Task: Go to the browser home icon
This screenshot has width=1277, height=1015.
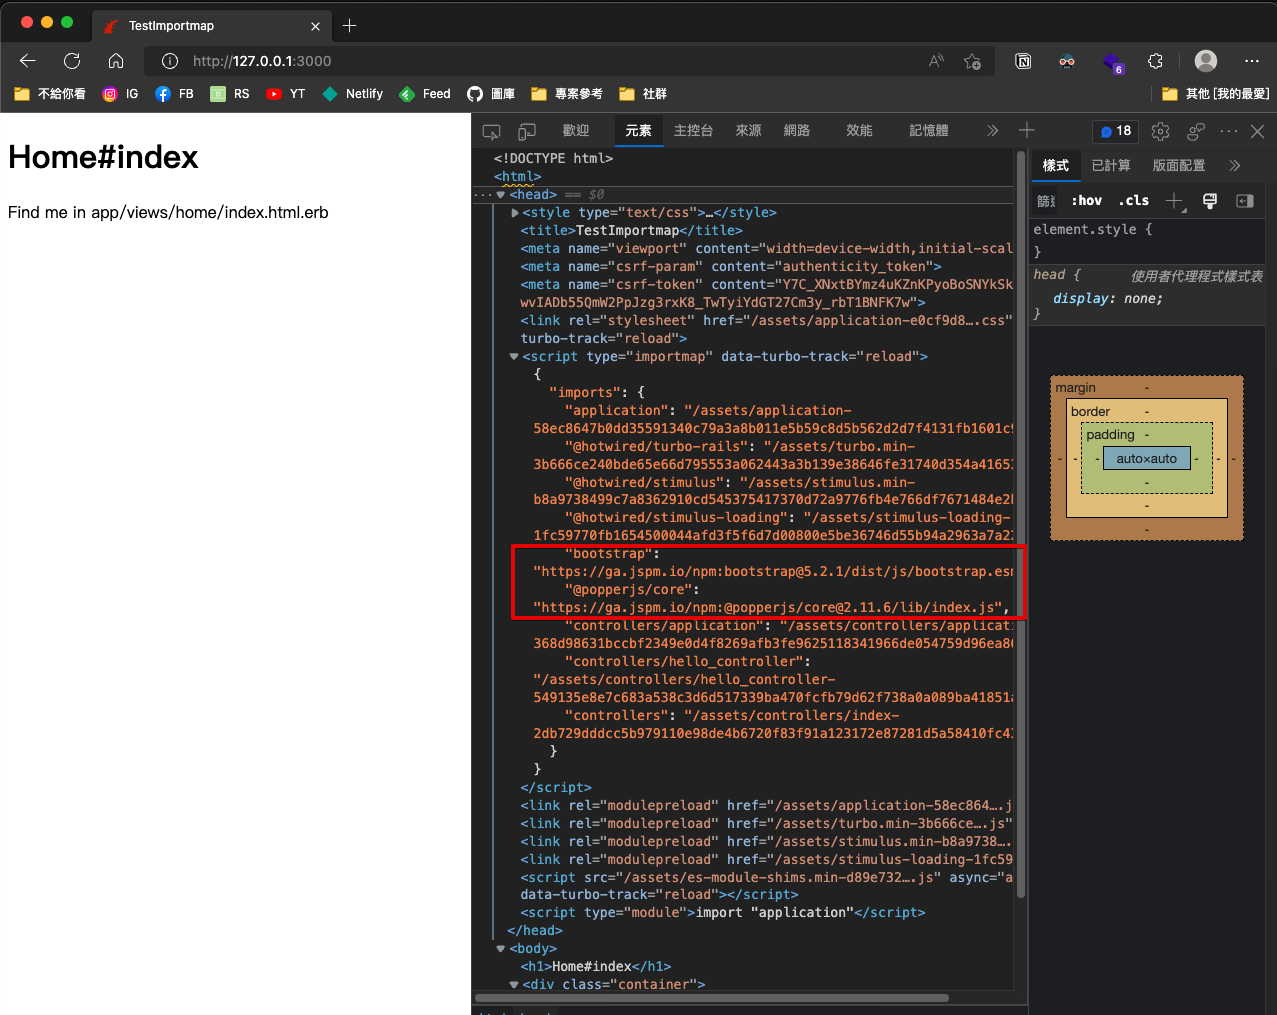Action: coord(116,61)
